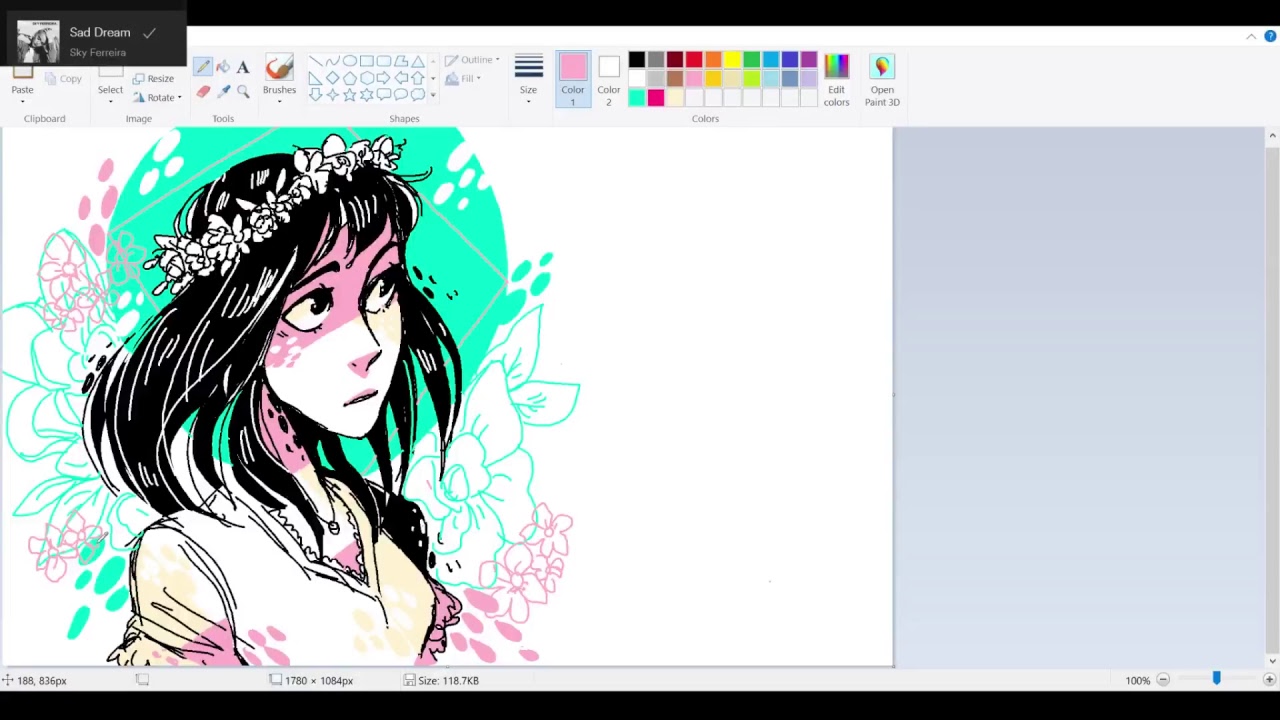Image resolution: width=1280 pixels, height=720 pixels.
Task: Click the vertical scrollbar up arrow
Action: pos(1272,135)
